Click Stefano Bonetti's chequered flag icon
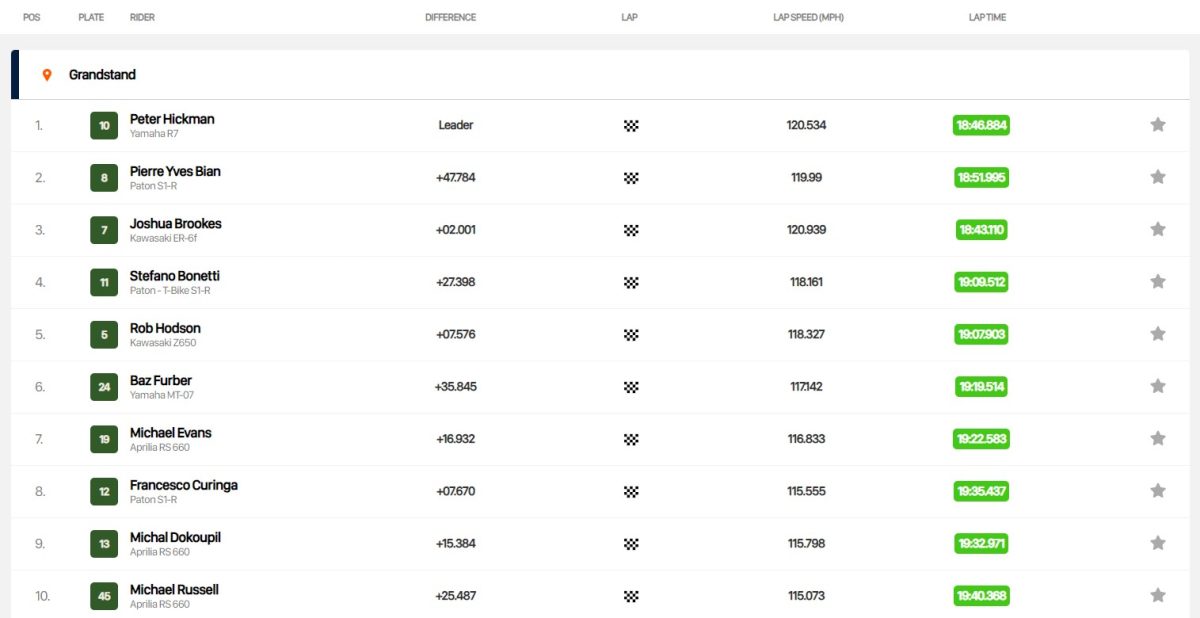 pos(631,282)
